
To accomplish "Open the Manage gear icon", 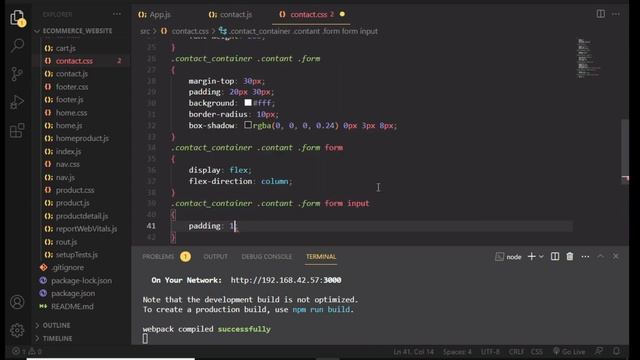I will (x=17, y=330).
